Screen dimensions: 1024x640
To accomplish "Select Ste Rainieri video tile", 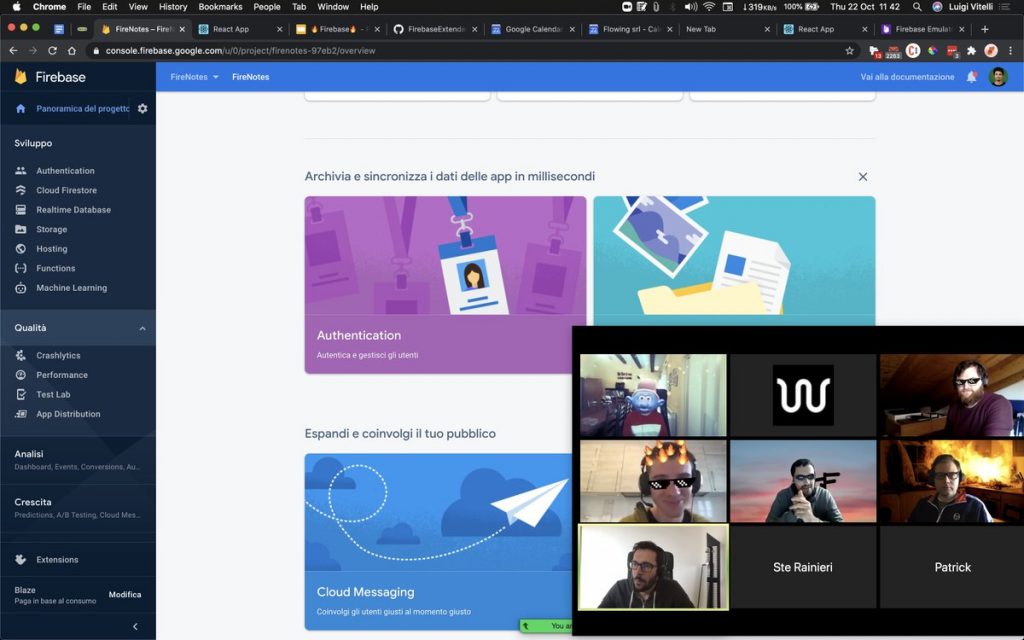I will click(803, 567).
